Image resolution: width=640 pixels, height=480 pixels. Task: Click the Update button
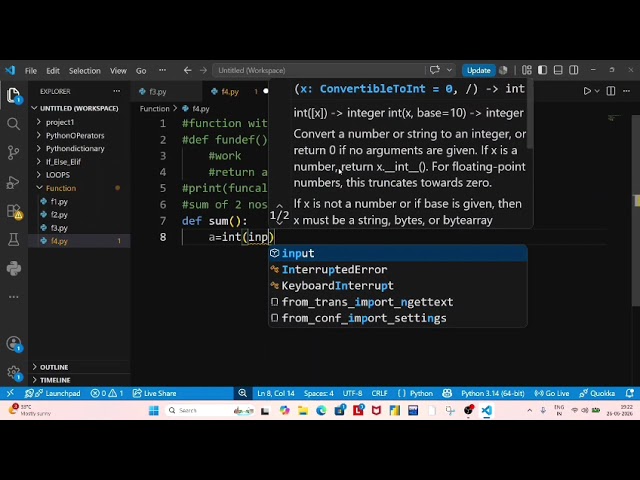(x=478, y=70)
